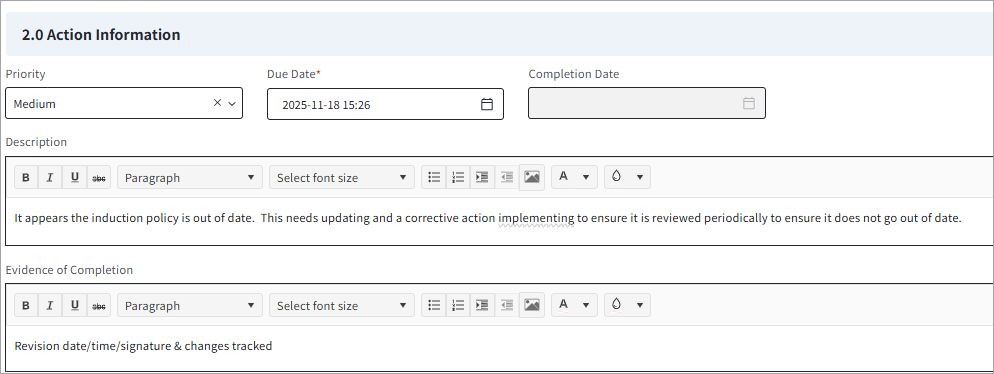This screenshot has height=374, width=994.
Task: Insert bulleted list in Evidence of Completion editor
Action: tap(434, 306)
